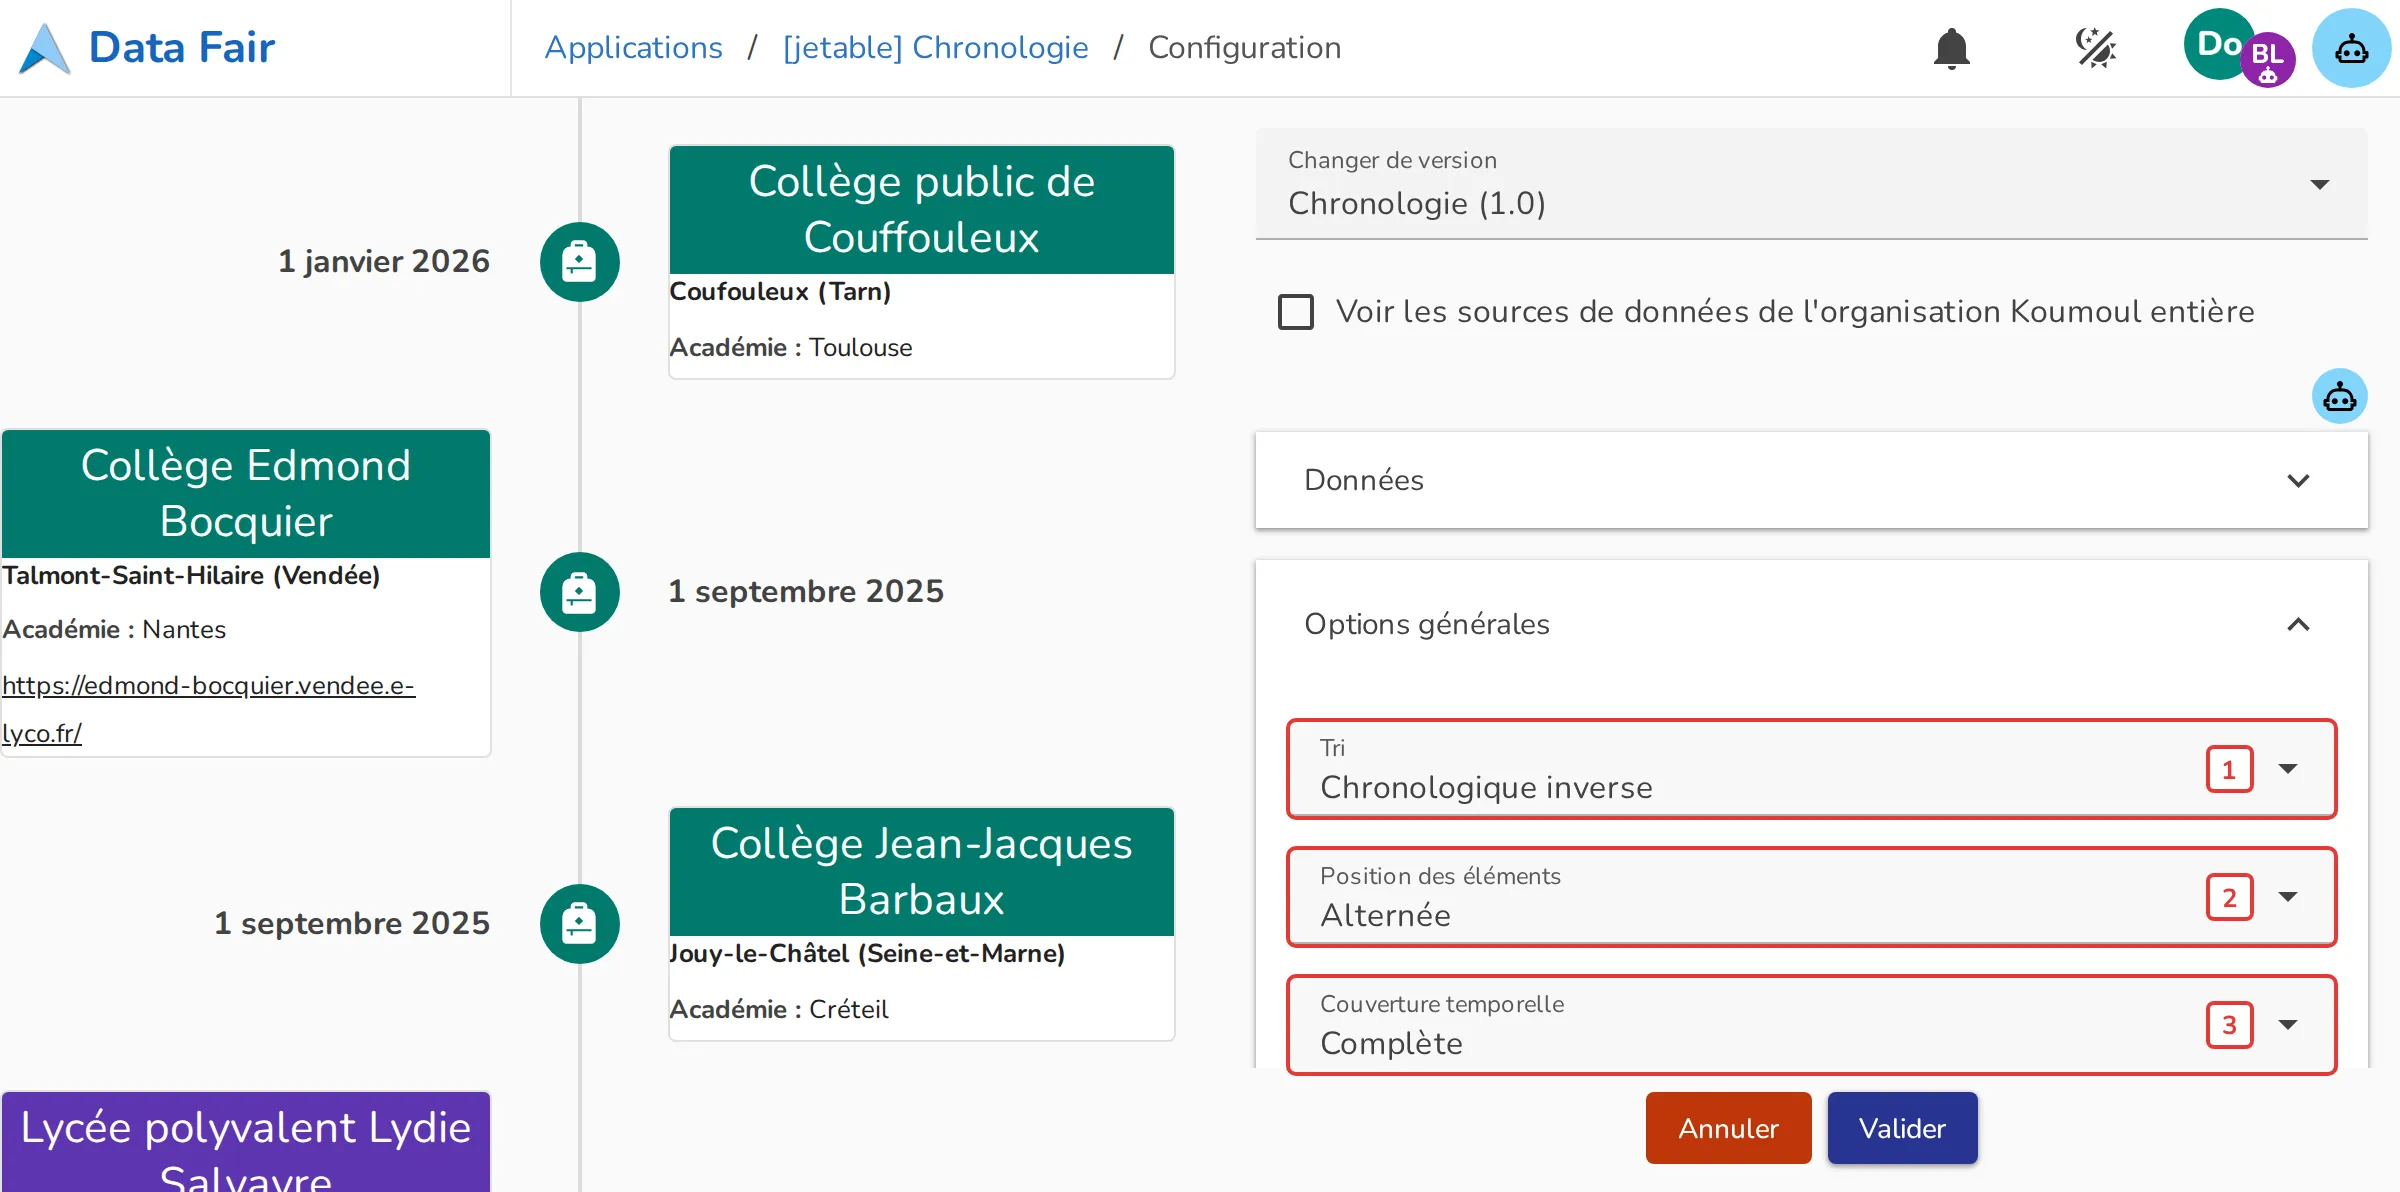Open the Position des éléments dropdown
The image size is (2400, 1192).
pos(1811,896)
